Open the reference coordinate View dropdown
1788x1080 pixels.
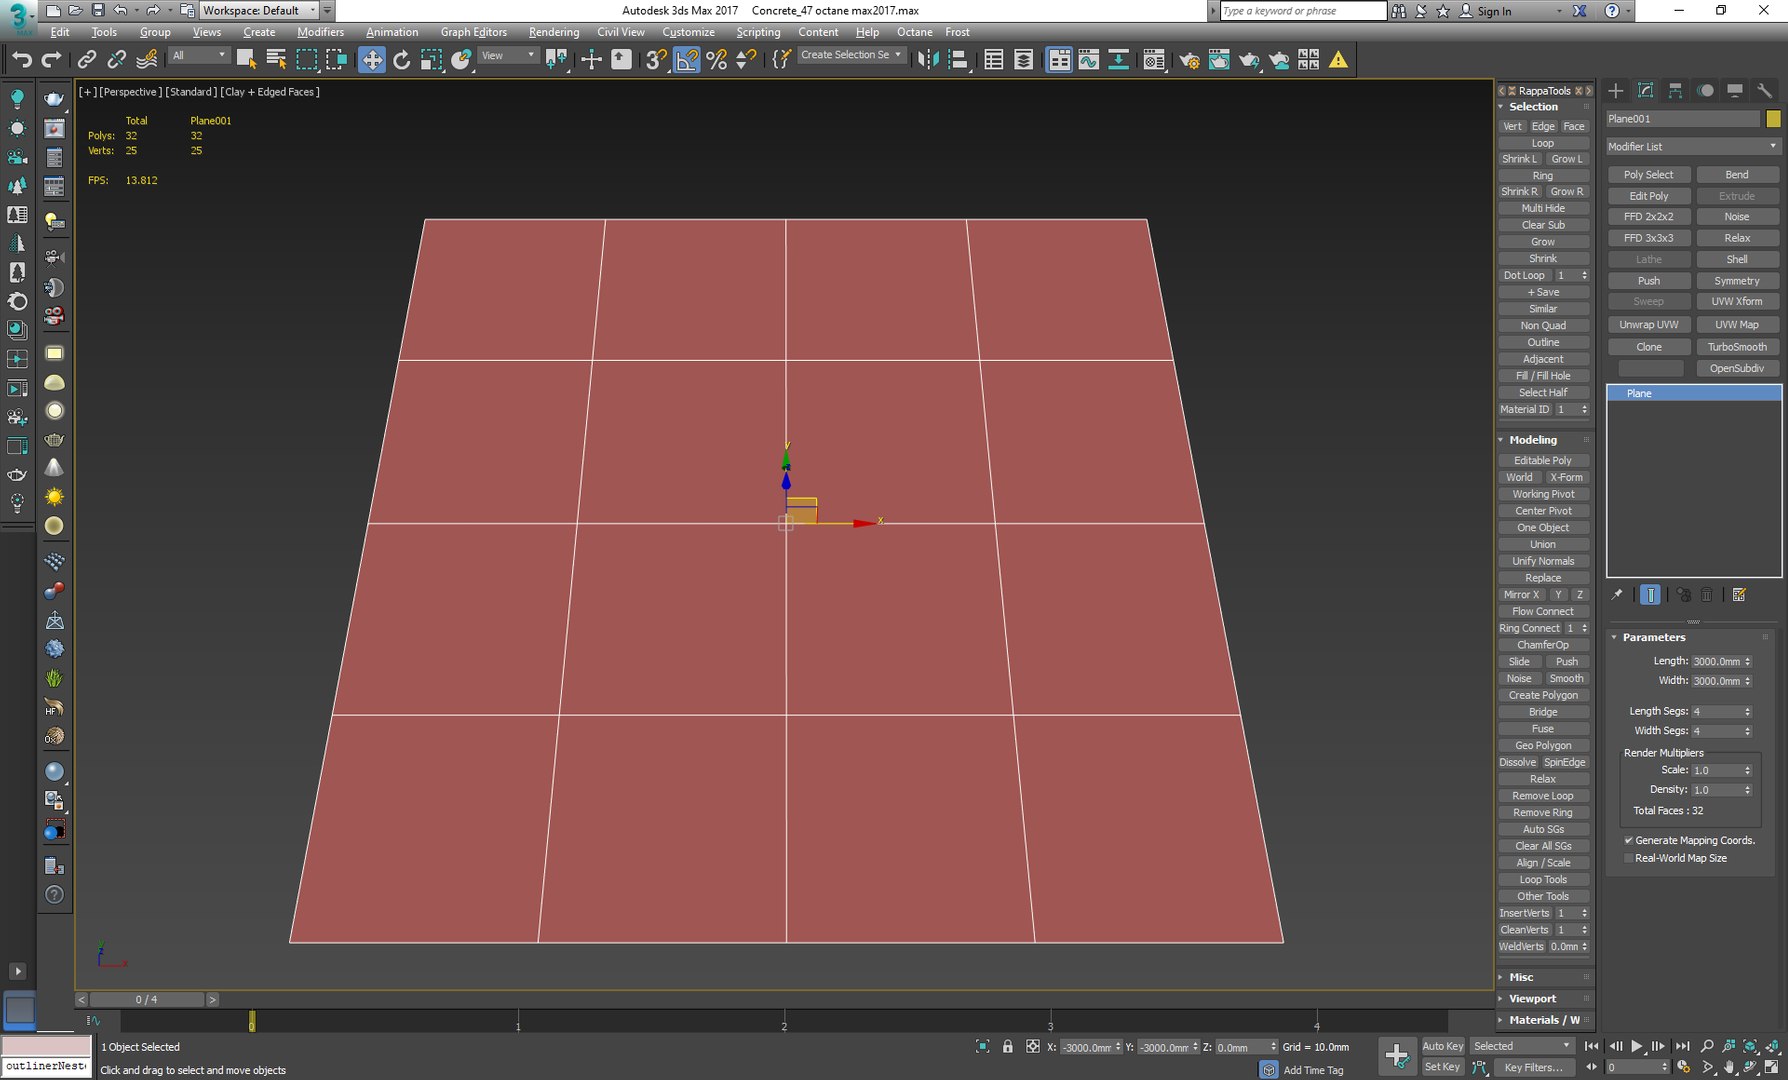coord(508,56)
